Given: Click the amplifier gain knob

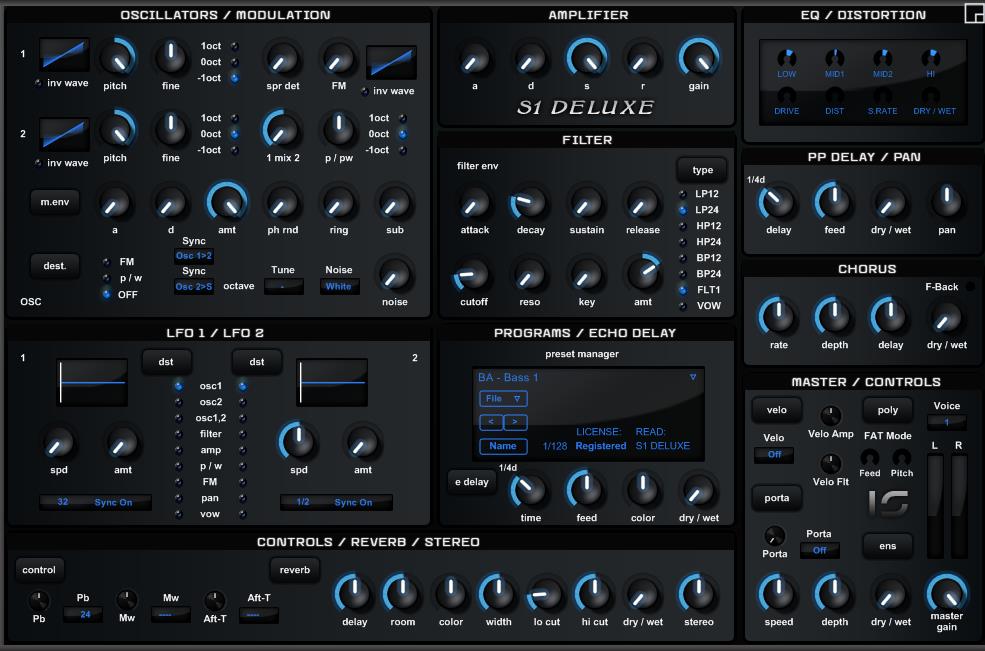Looking at the screenshot, I should point(698,59).
